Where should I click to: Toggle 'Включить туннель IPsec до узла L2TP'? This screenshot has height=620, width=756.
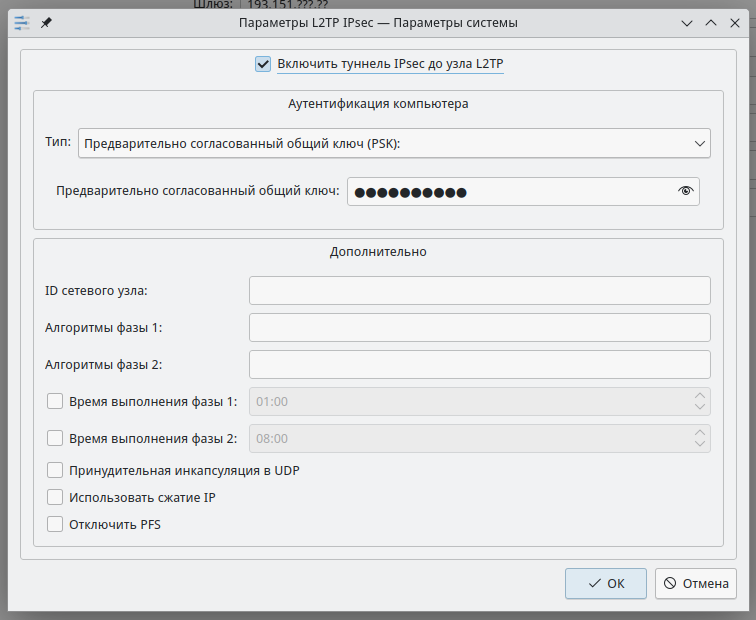[x=264, y=65]
